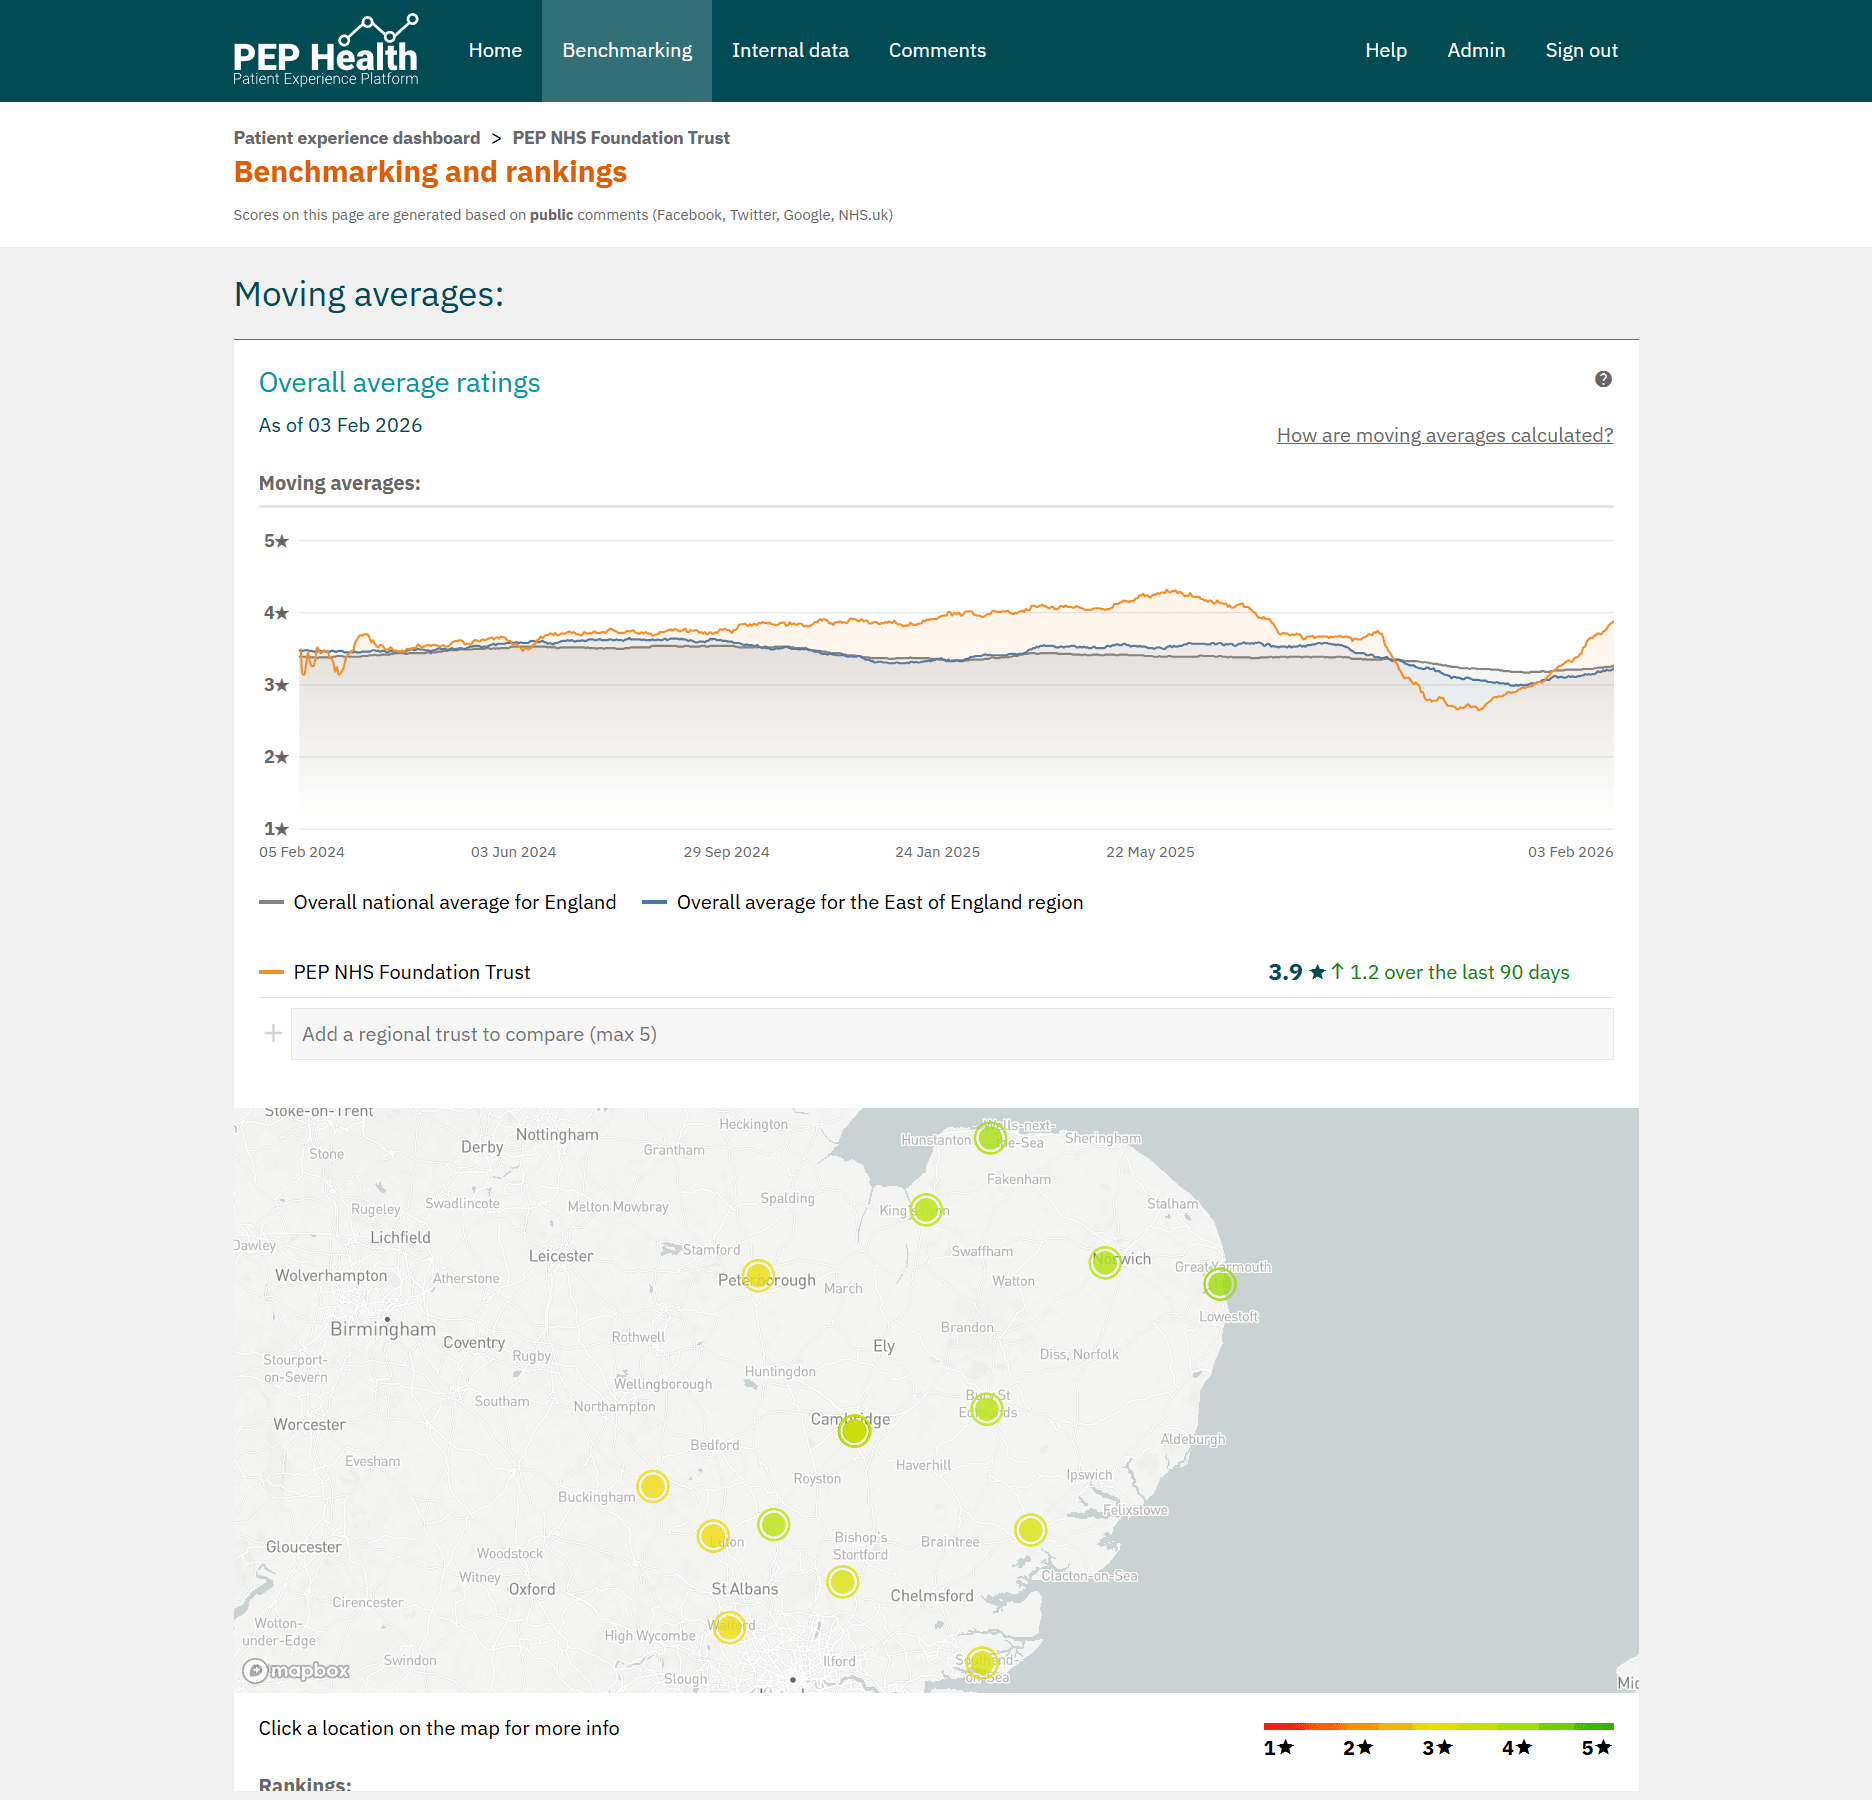Select the Peterborough map marker

coord(759,1276)
